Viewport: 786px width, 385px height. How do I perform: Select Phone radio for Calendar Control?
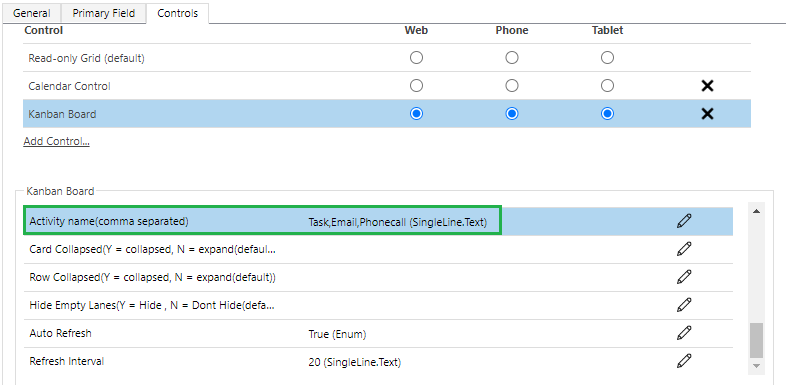click(x=512, y=86)
